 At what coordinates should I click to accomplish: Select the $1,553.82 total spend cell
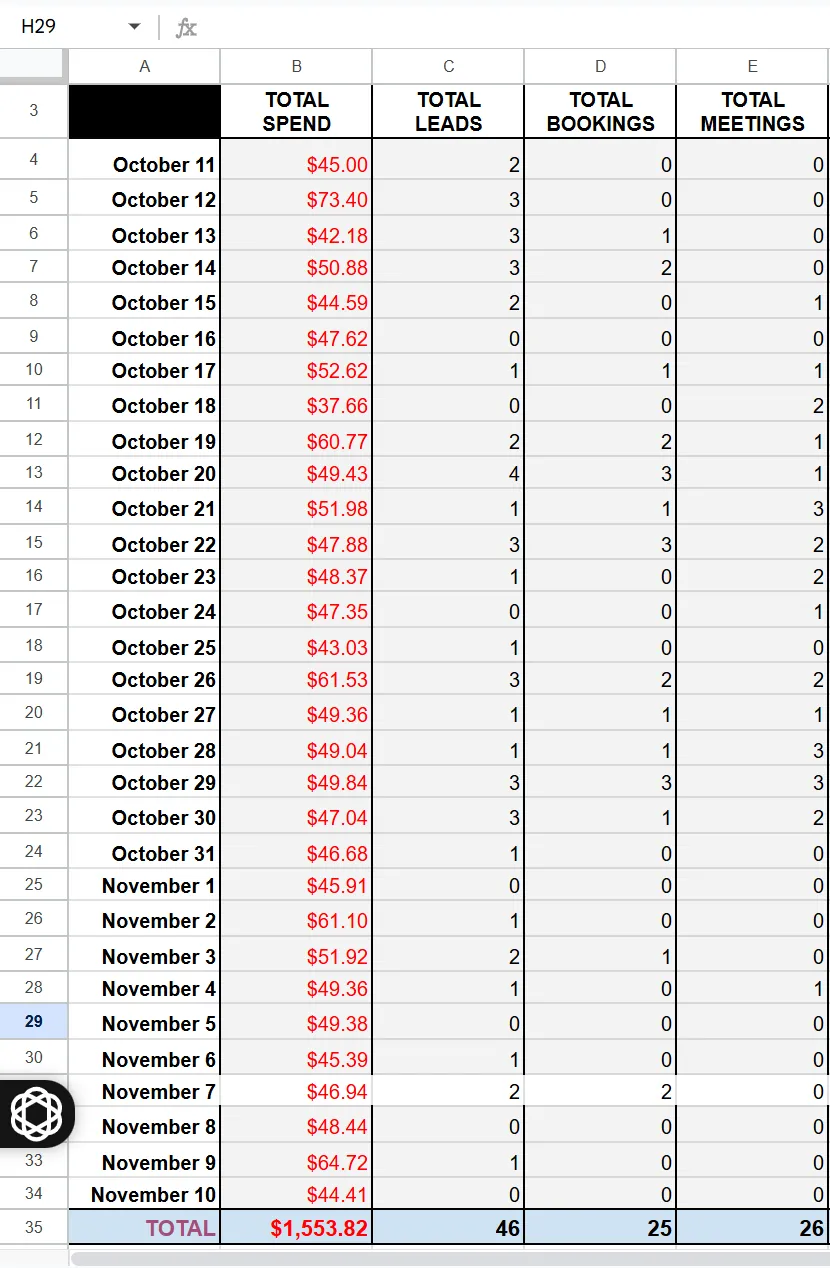click(296, 1227)
